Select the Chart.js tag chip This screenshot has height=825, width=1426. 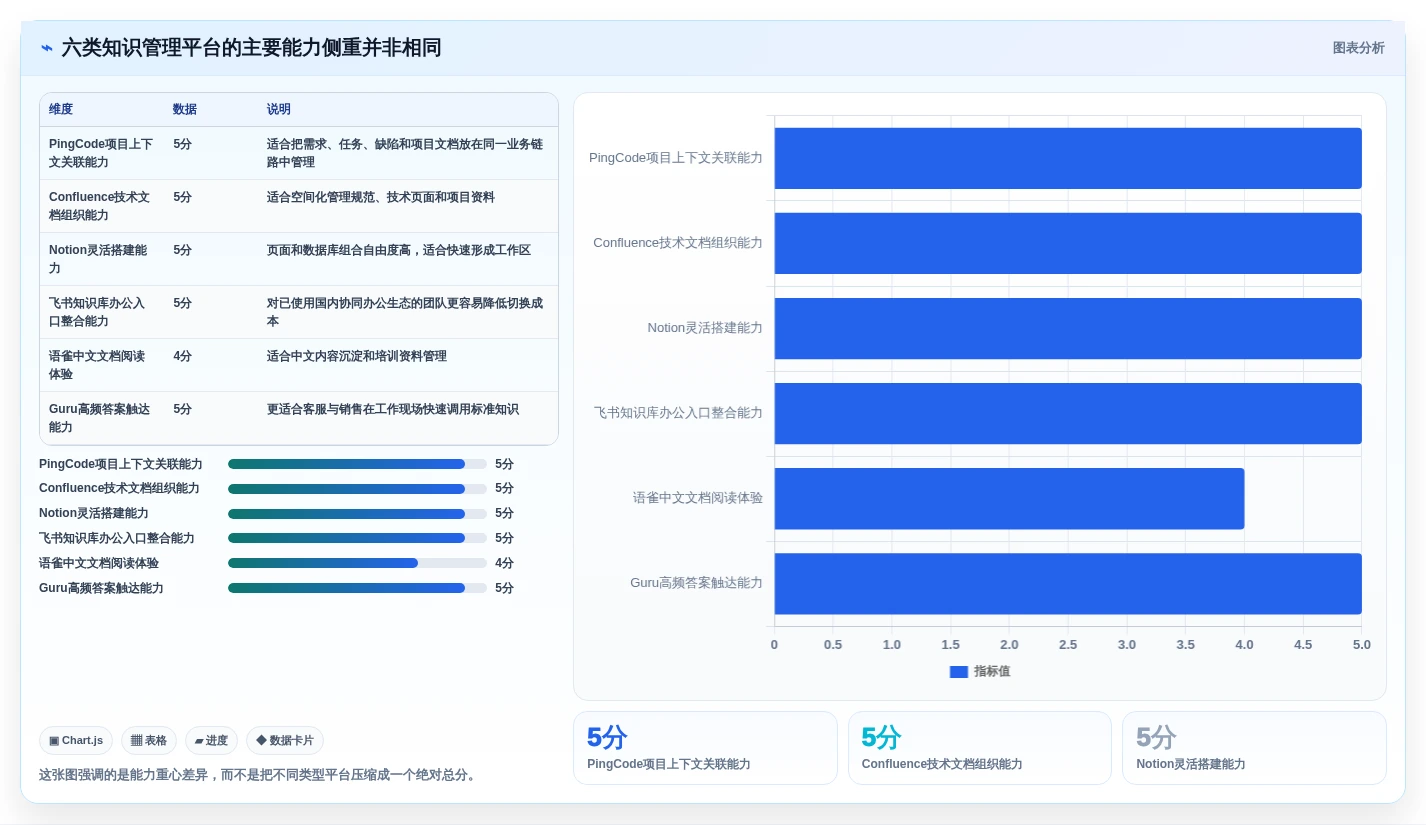tap(76, 740)
